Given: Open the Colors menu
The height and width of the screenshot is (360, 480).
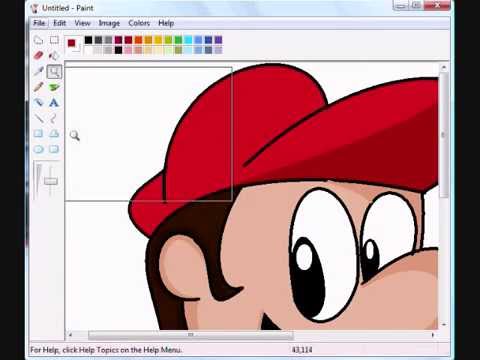Looking at the screenshot, I should [139, 23].
